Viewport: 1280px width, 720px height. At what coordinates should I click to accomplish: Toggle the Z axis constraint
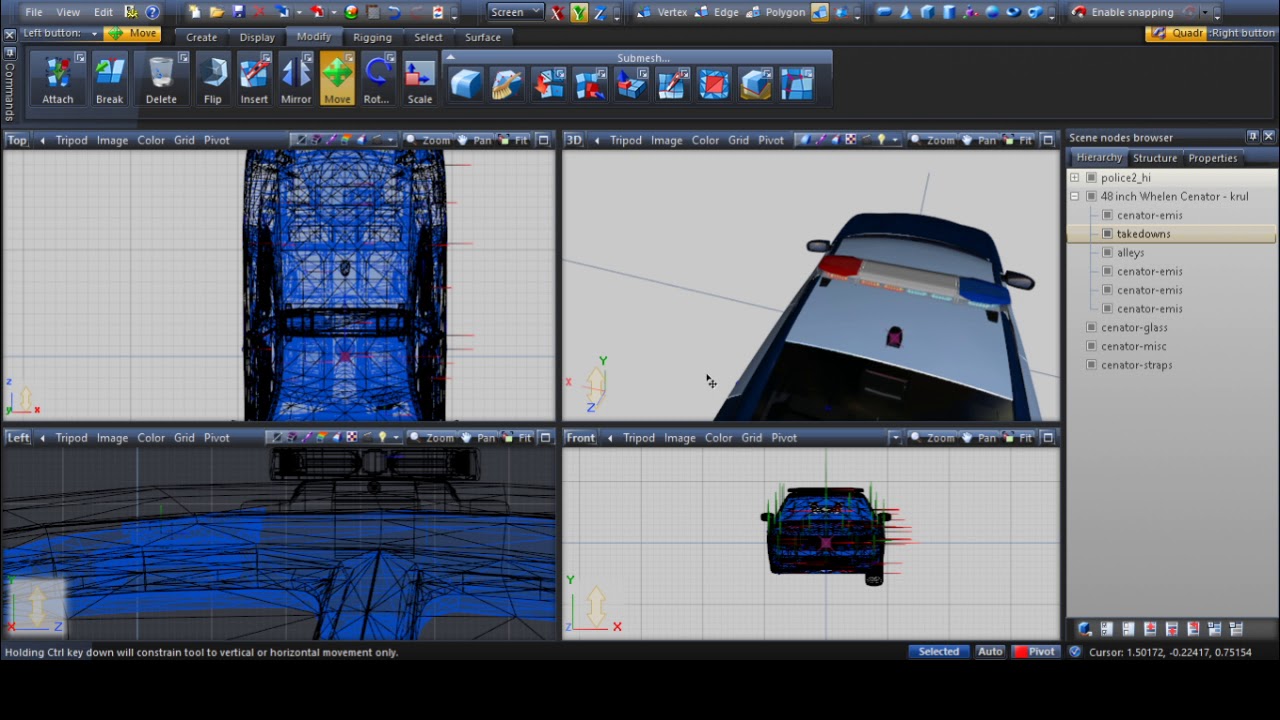[x=599, y=12]
